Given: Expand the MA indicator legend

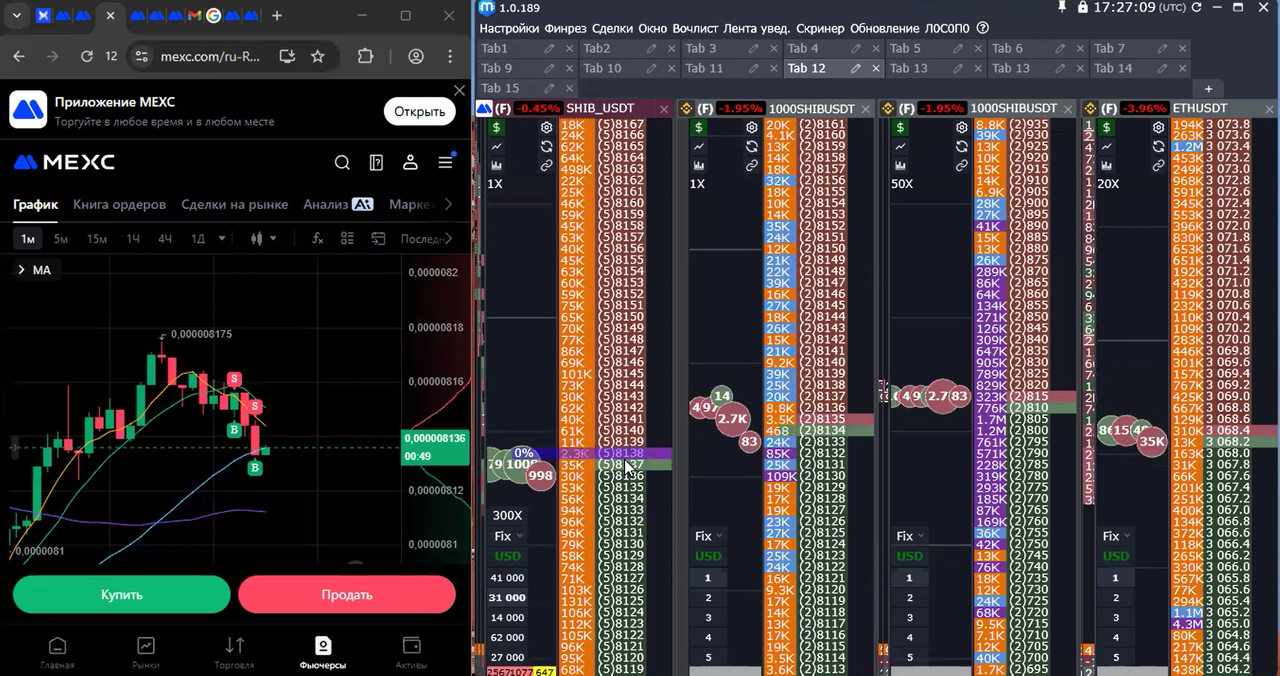Looking at the screenshot, I should point(21,270).
